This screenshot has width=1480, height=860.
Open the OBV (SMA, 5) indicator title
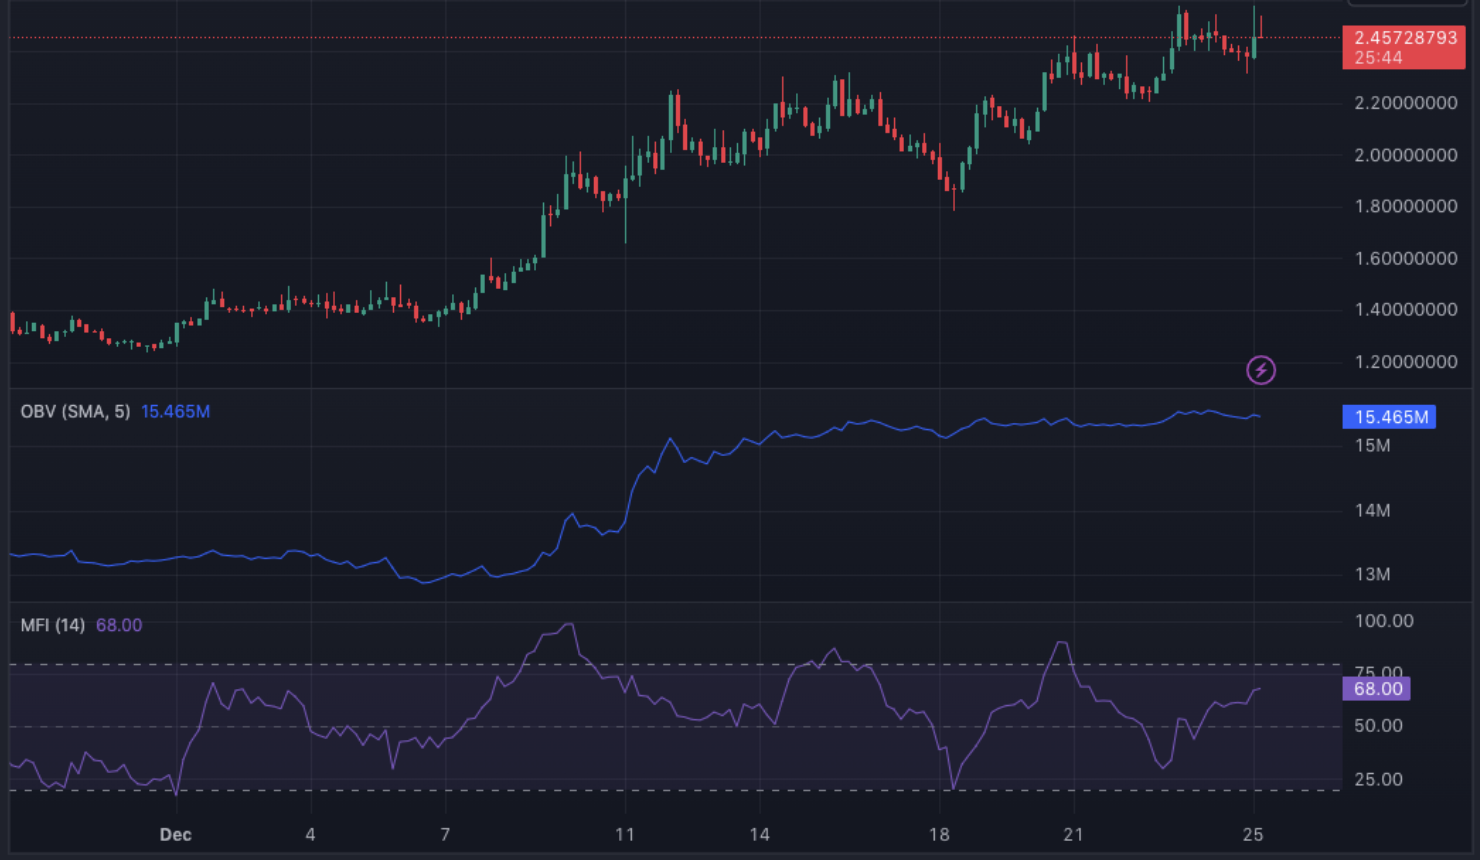[75, 412]
